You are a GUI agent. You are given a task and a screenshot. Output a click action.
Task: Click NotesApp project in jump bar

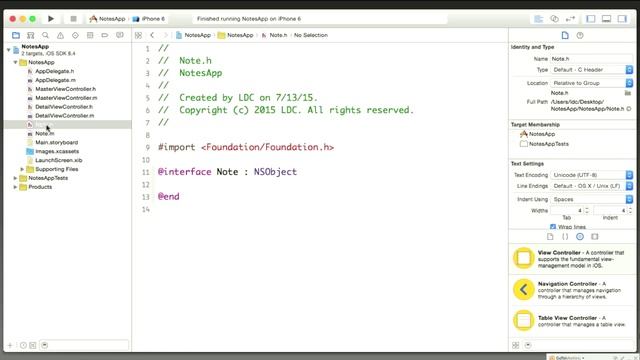coord(193,36)
